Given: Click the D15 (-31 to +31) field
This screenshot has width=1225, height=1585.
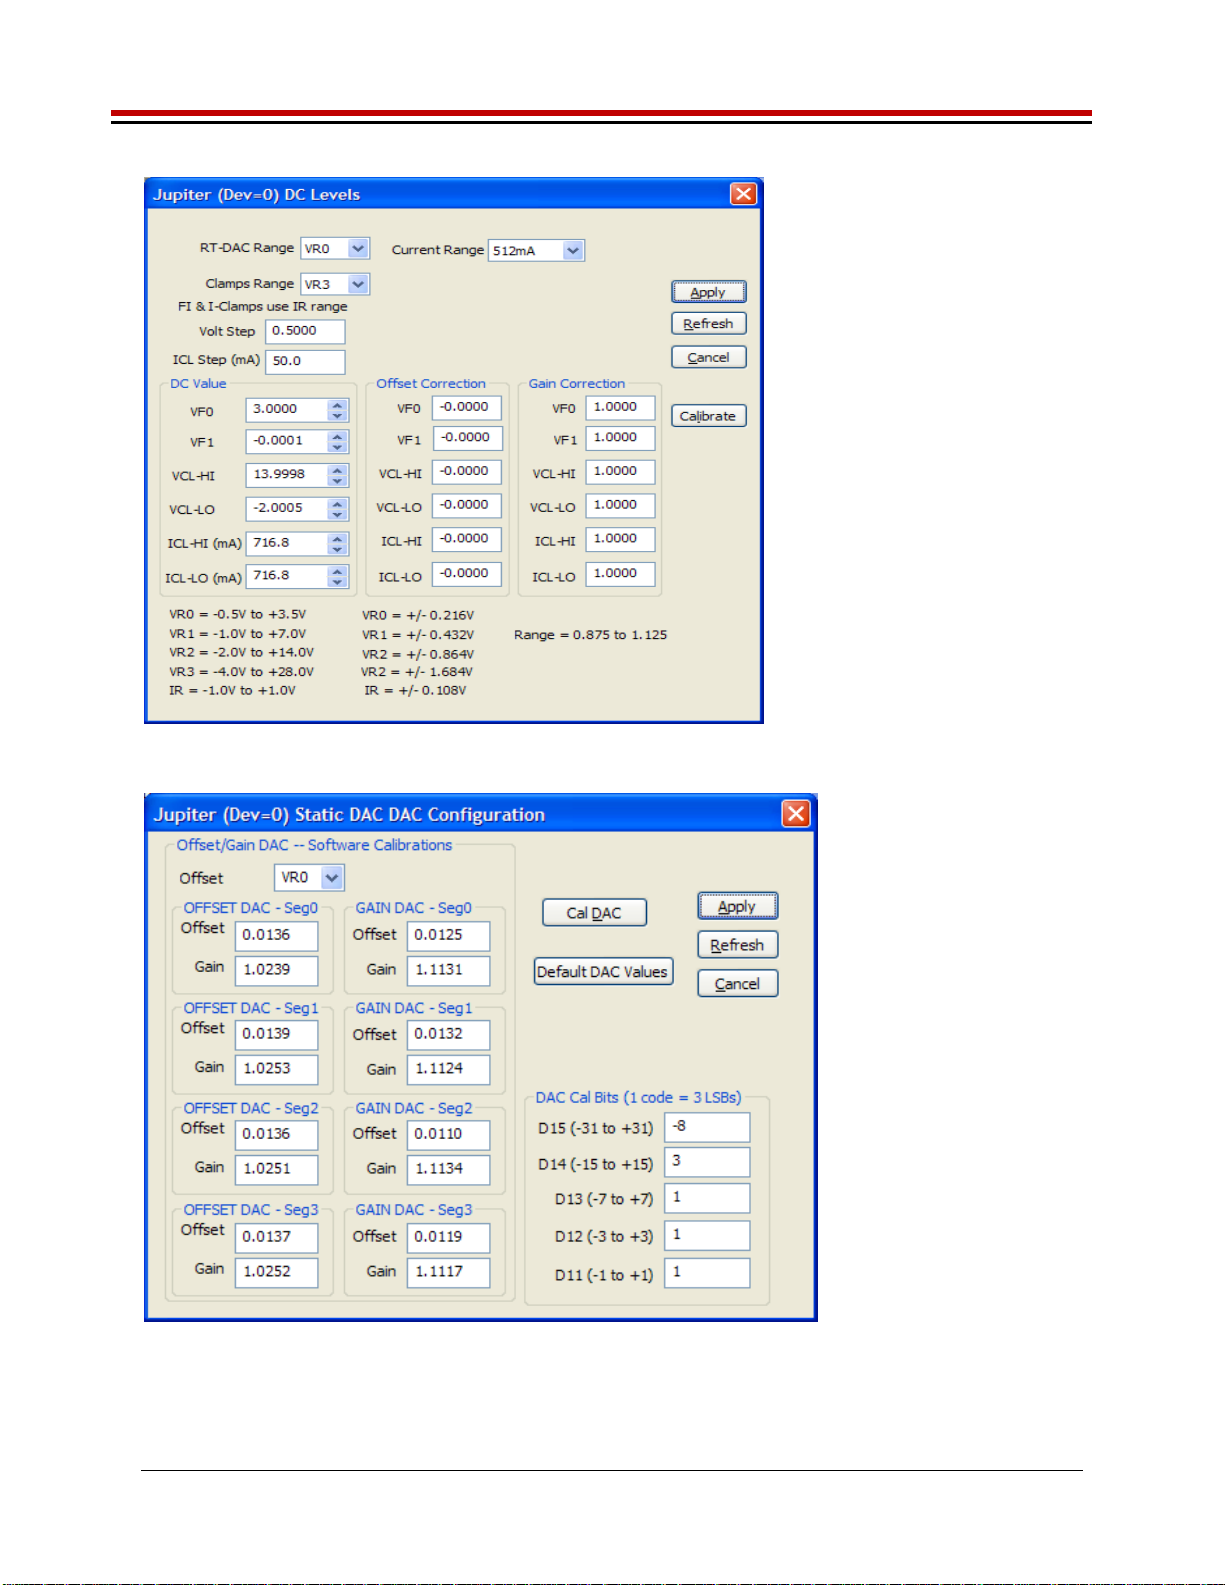Looking at the screenshot, I should (707, 1127).
